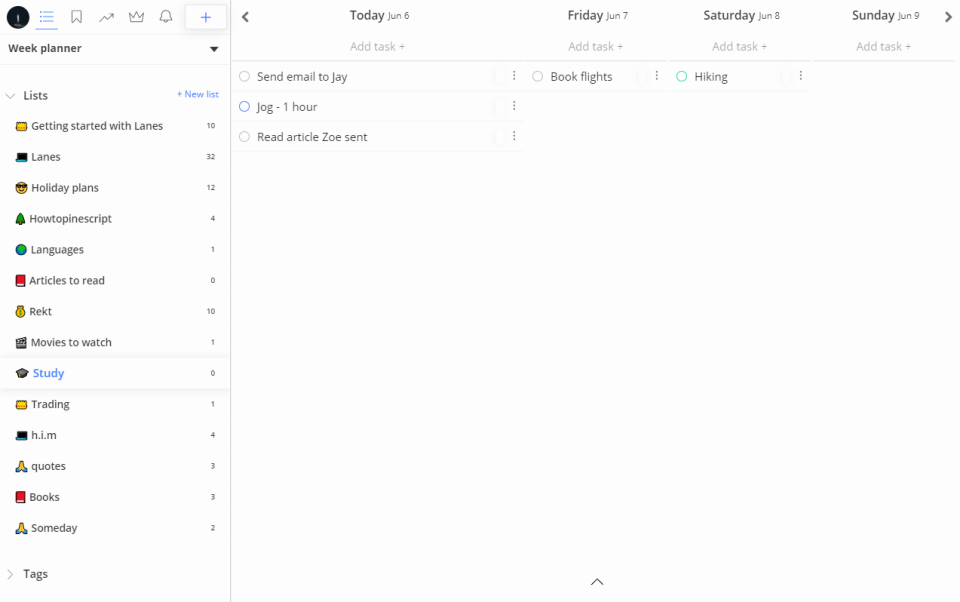Open options menu for Book flights
960x602 pixels.
[657, 75]
